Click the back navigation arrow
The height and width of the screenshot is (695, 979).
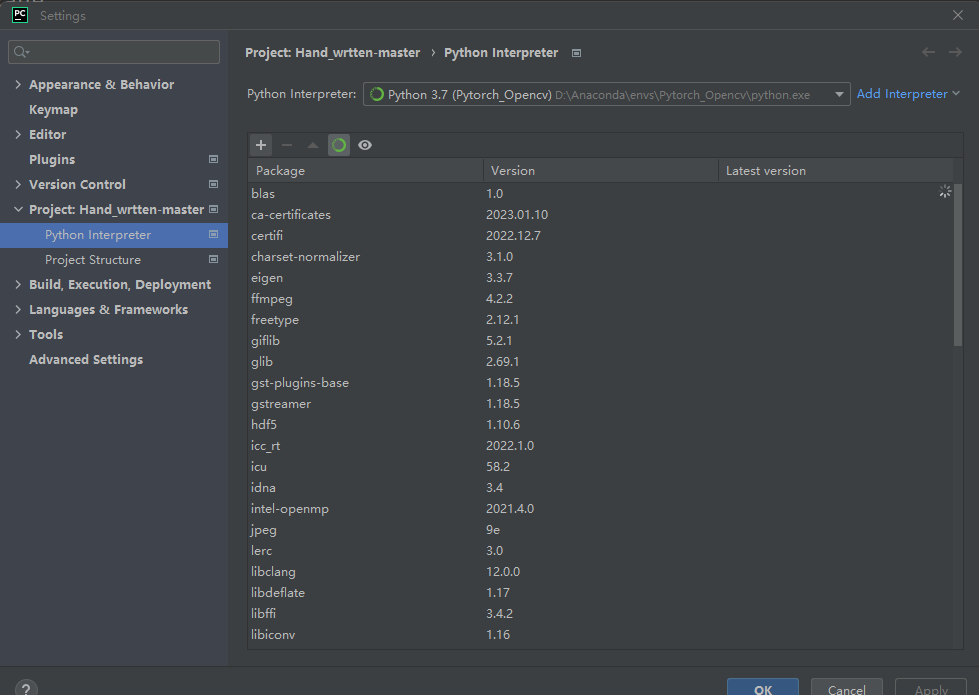click(x=928, y=52)
